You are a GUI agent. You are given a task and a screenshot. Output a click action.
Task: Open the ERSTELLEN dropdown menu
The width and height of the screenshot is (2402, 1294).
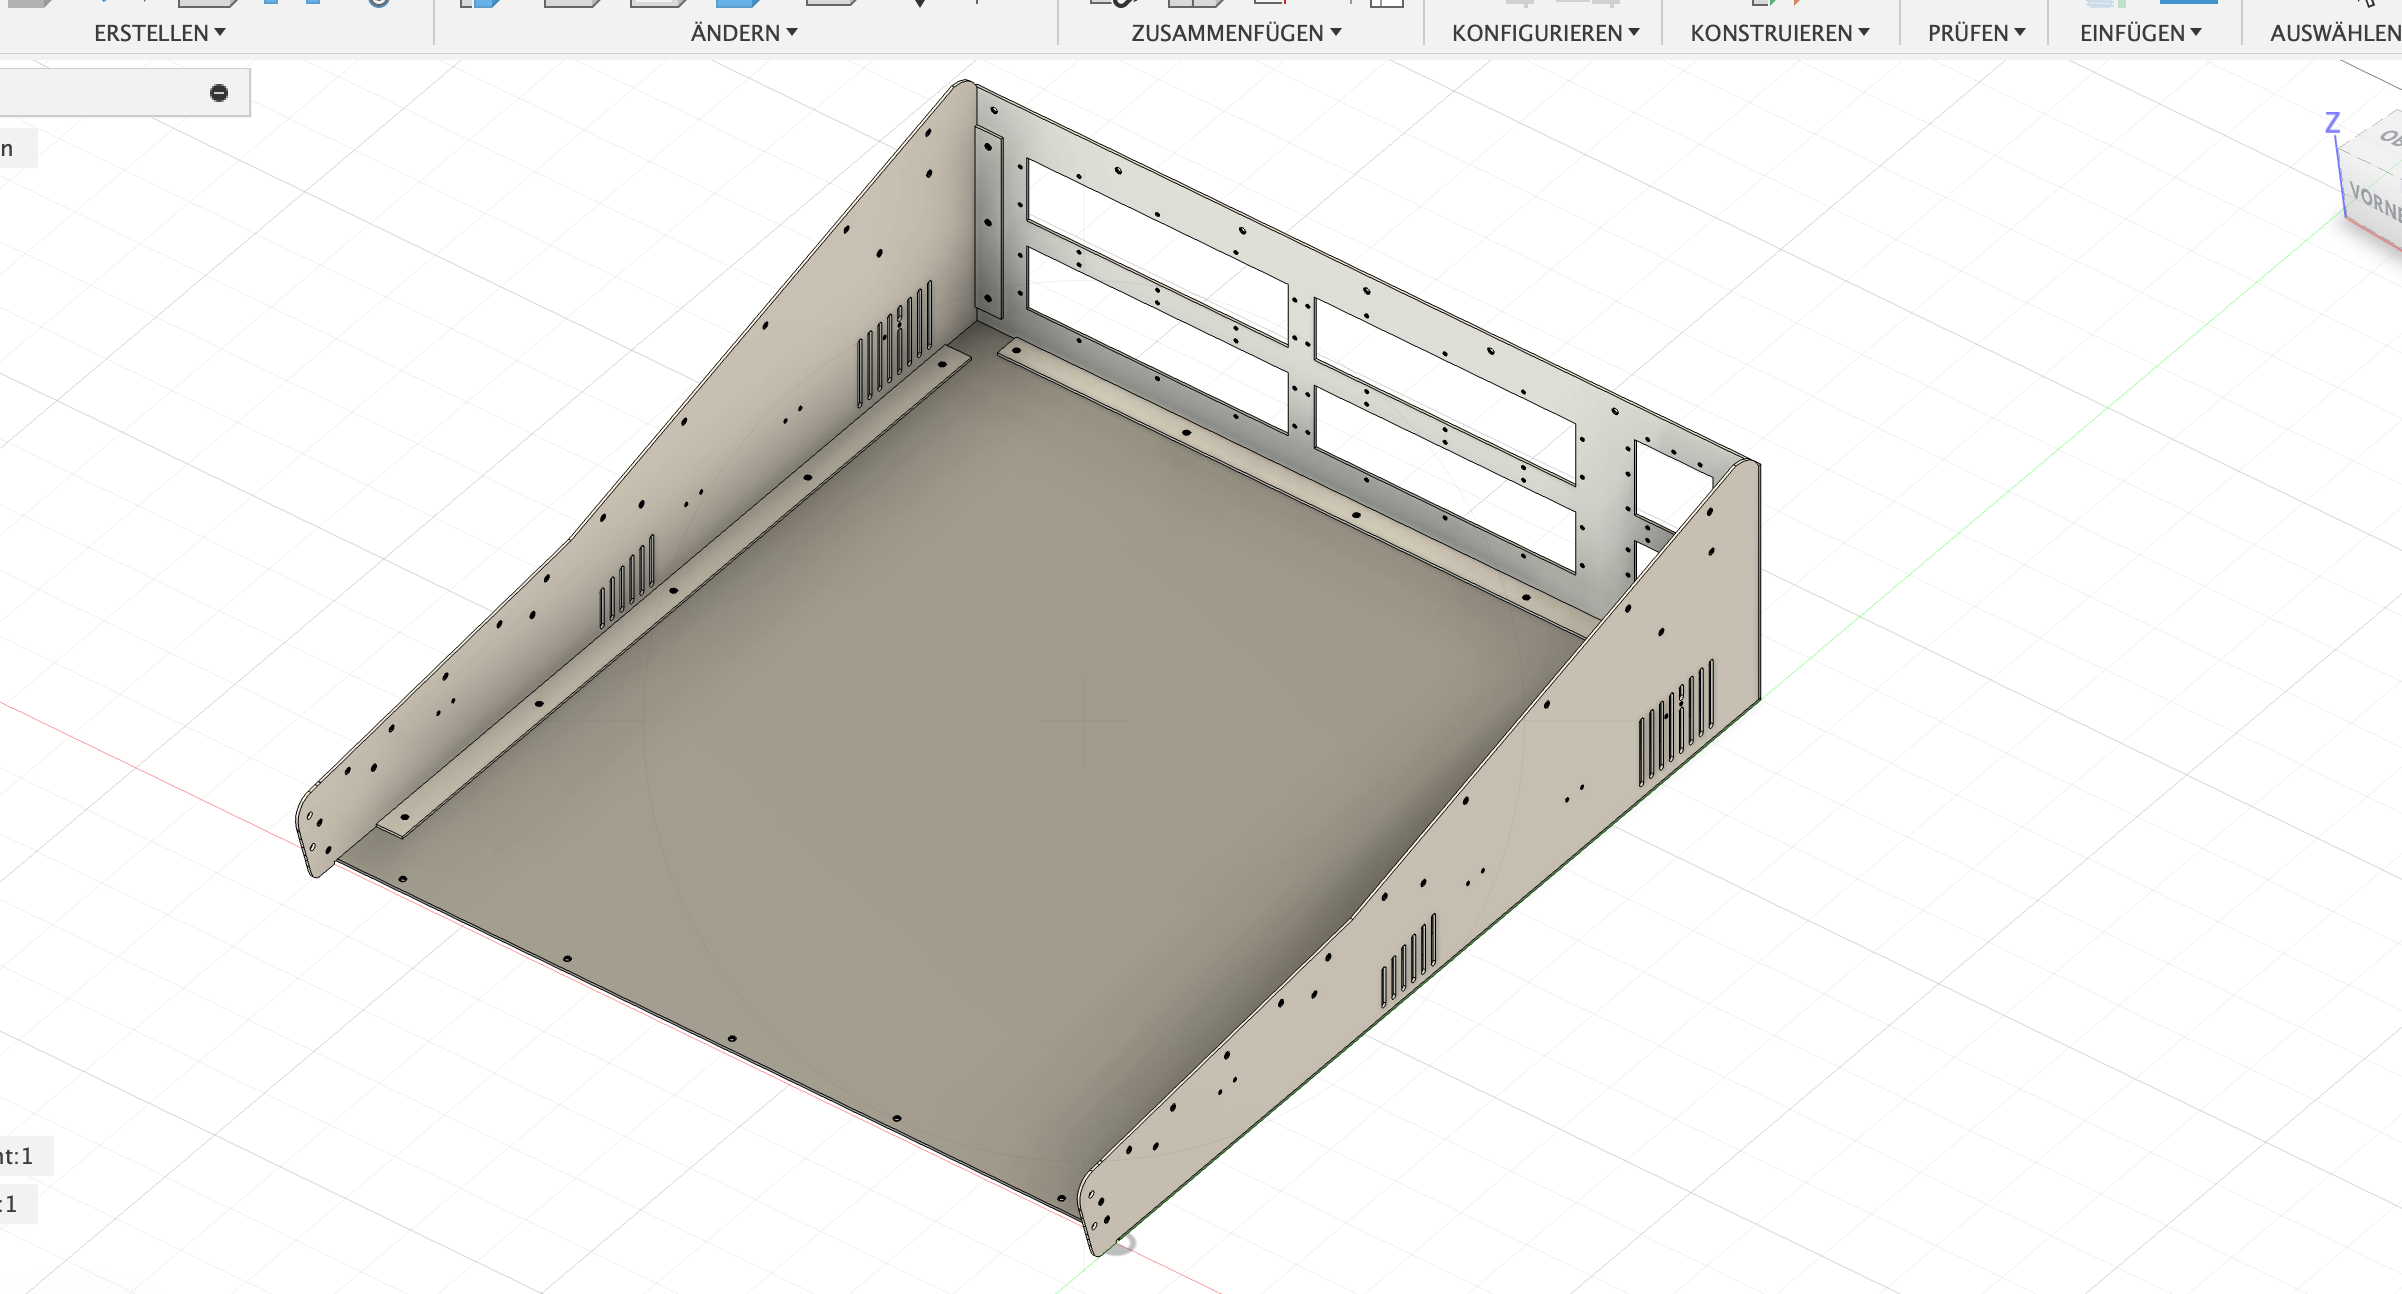pos(159,33)
